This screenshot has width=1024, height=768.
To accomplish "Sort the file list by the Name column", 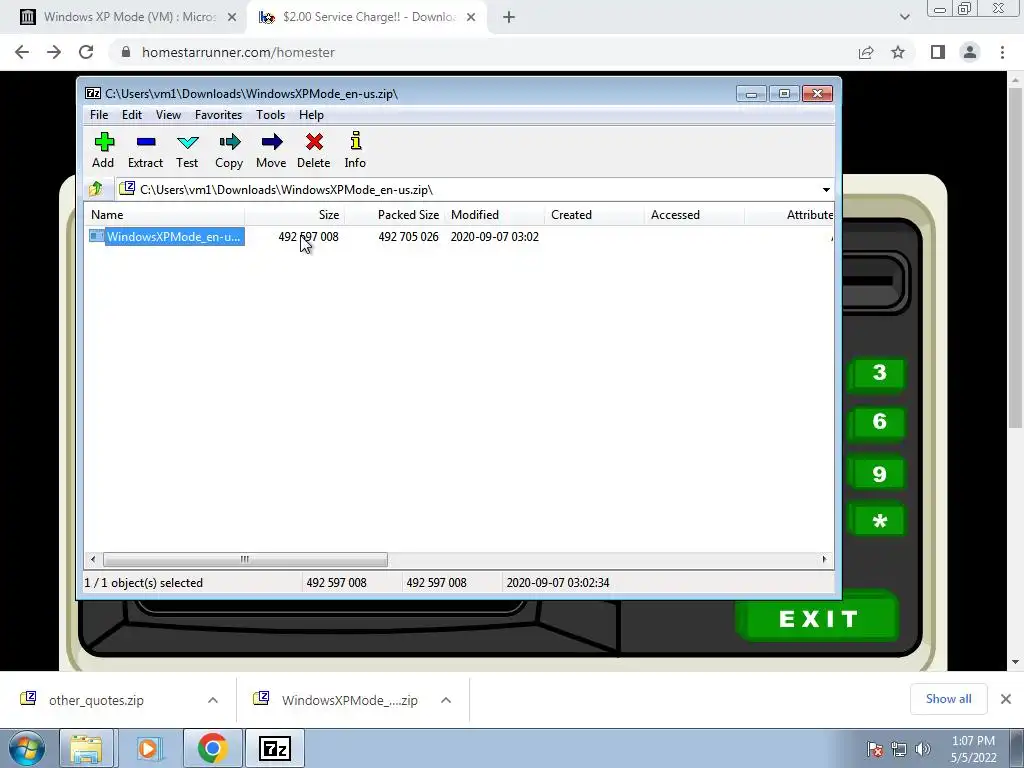I will click(x=164, y=215).
